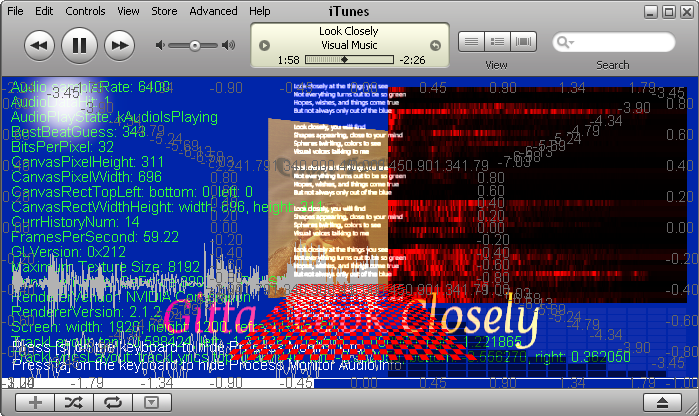The width and height of the screenshot is (699, 416).
Task: Click the 'CanvasPixelHeight: 311' line
Action: [87, 162]
